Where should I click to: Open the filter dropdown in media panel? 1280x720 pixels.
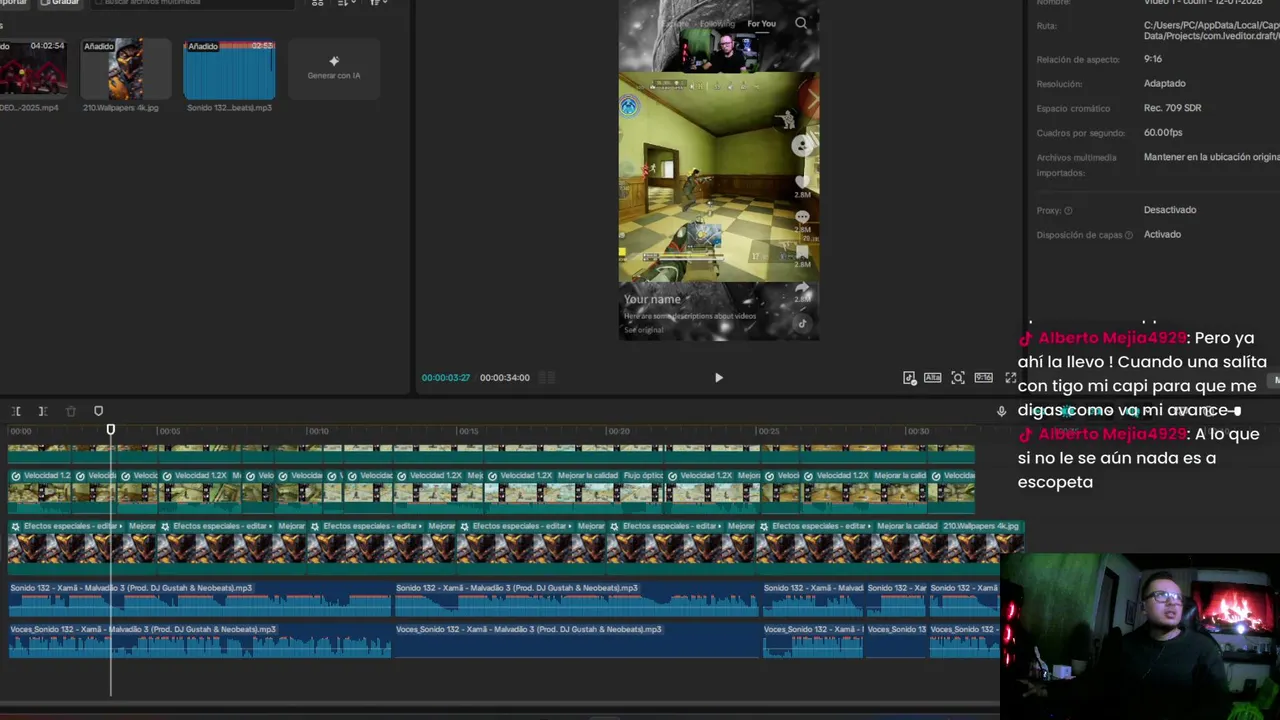coord(379,3)
